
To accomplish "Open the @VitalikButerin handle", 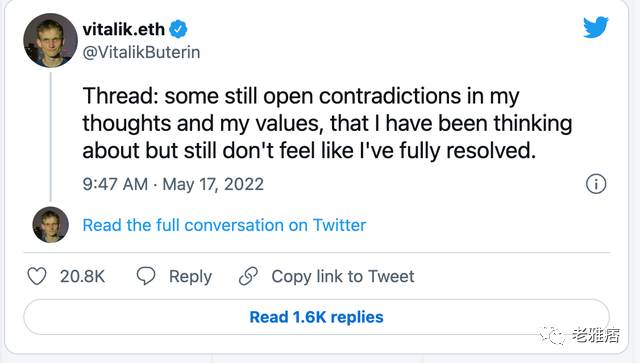I will click(x=141, y=52).
